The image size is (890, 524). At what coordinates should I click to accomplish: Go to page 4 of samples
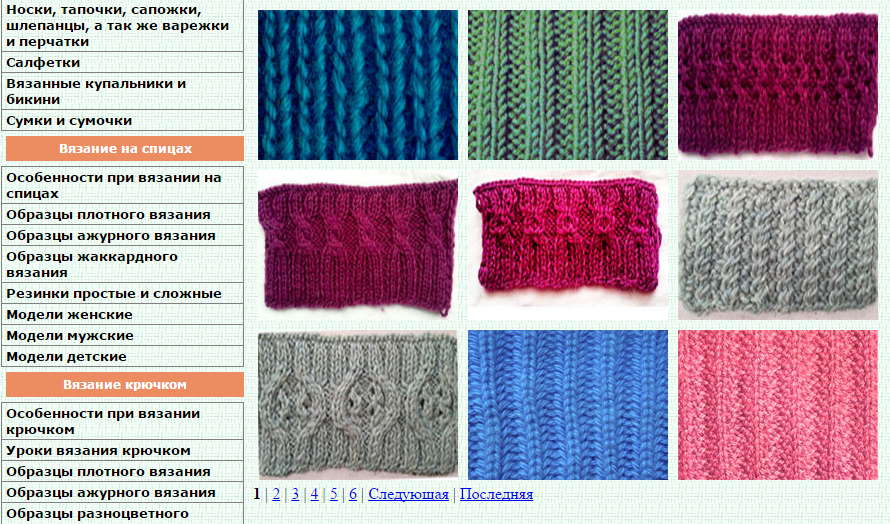(314, 494)
